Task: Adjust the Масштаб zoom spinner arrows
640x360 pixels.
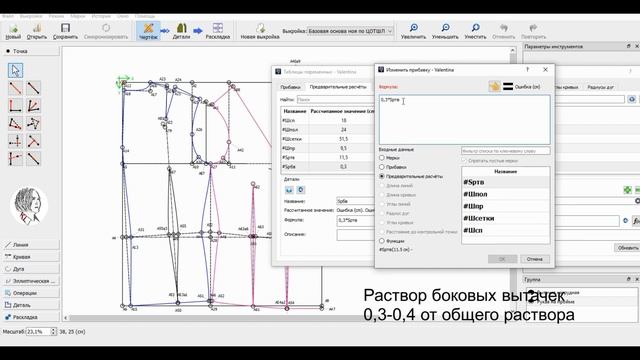Action: click(53, 332)
